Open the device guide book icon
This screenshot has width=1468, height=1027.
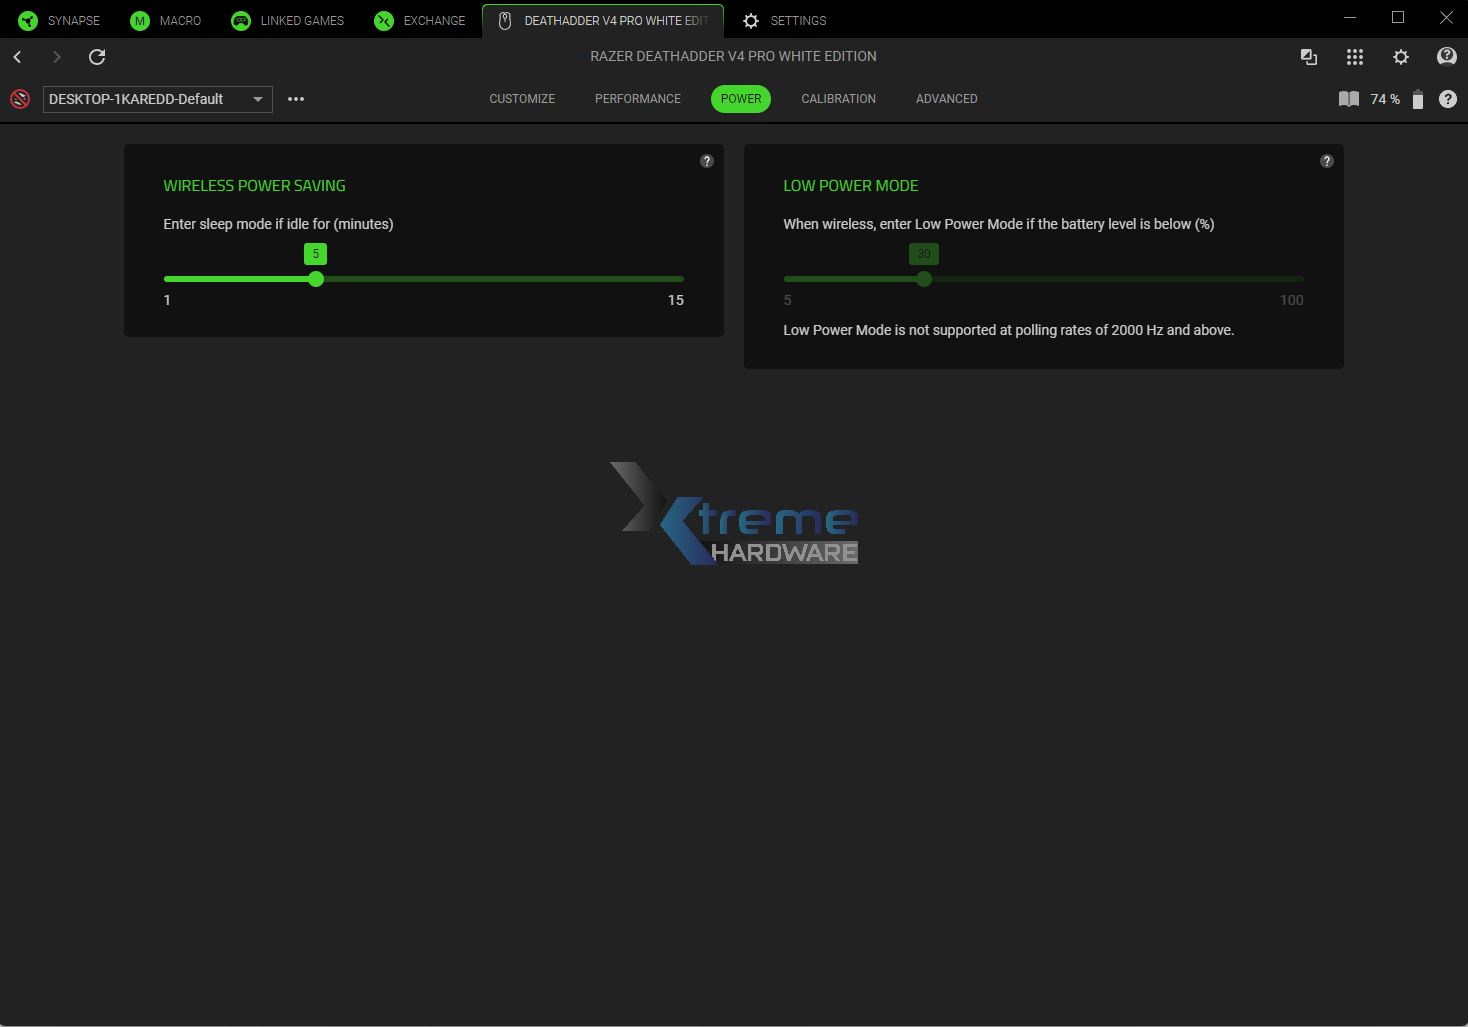click(1348, 99)
